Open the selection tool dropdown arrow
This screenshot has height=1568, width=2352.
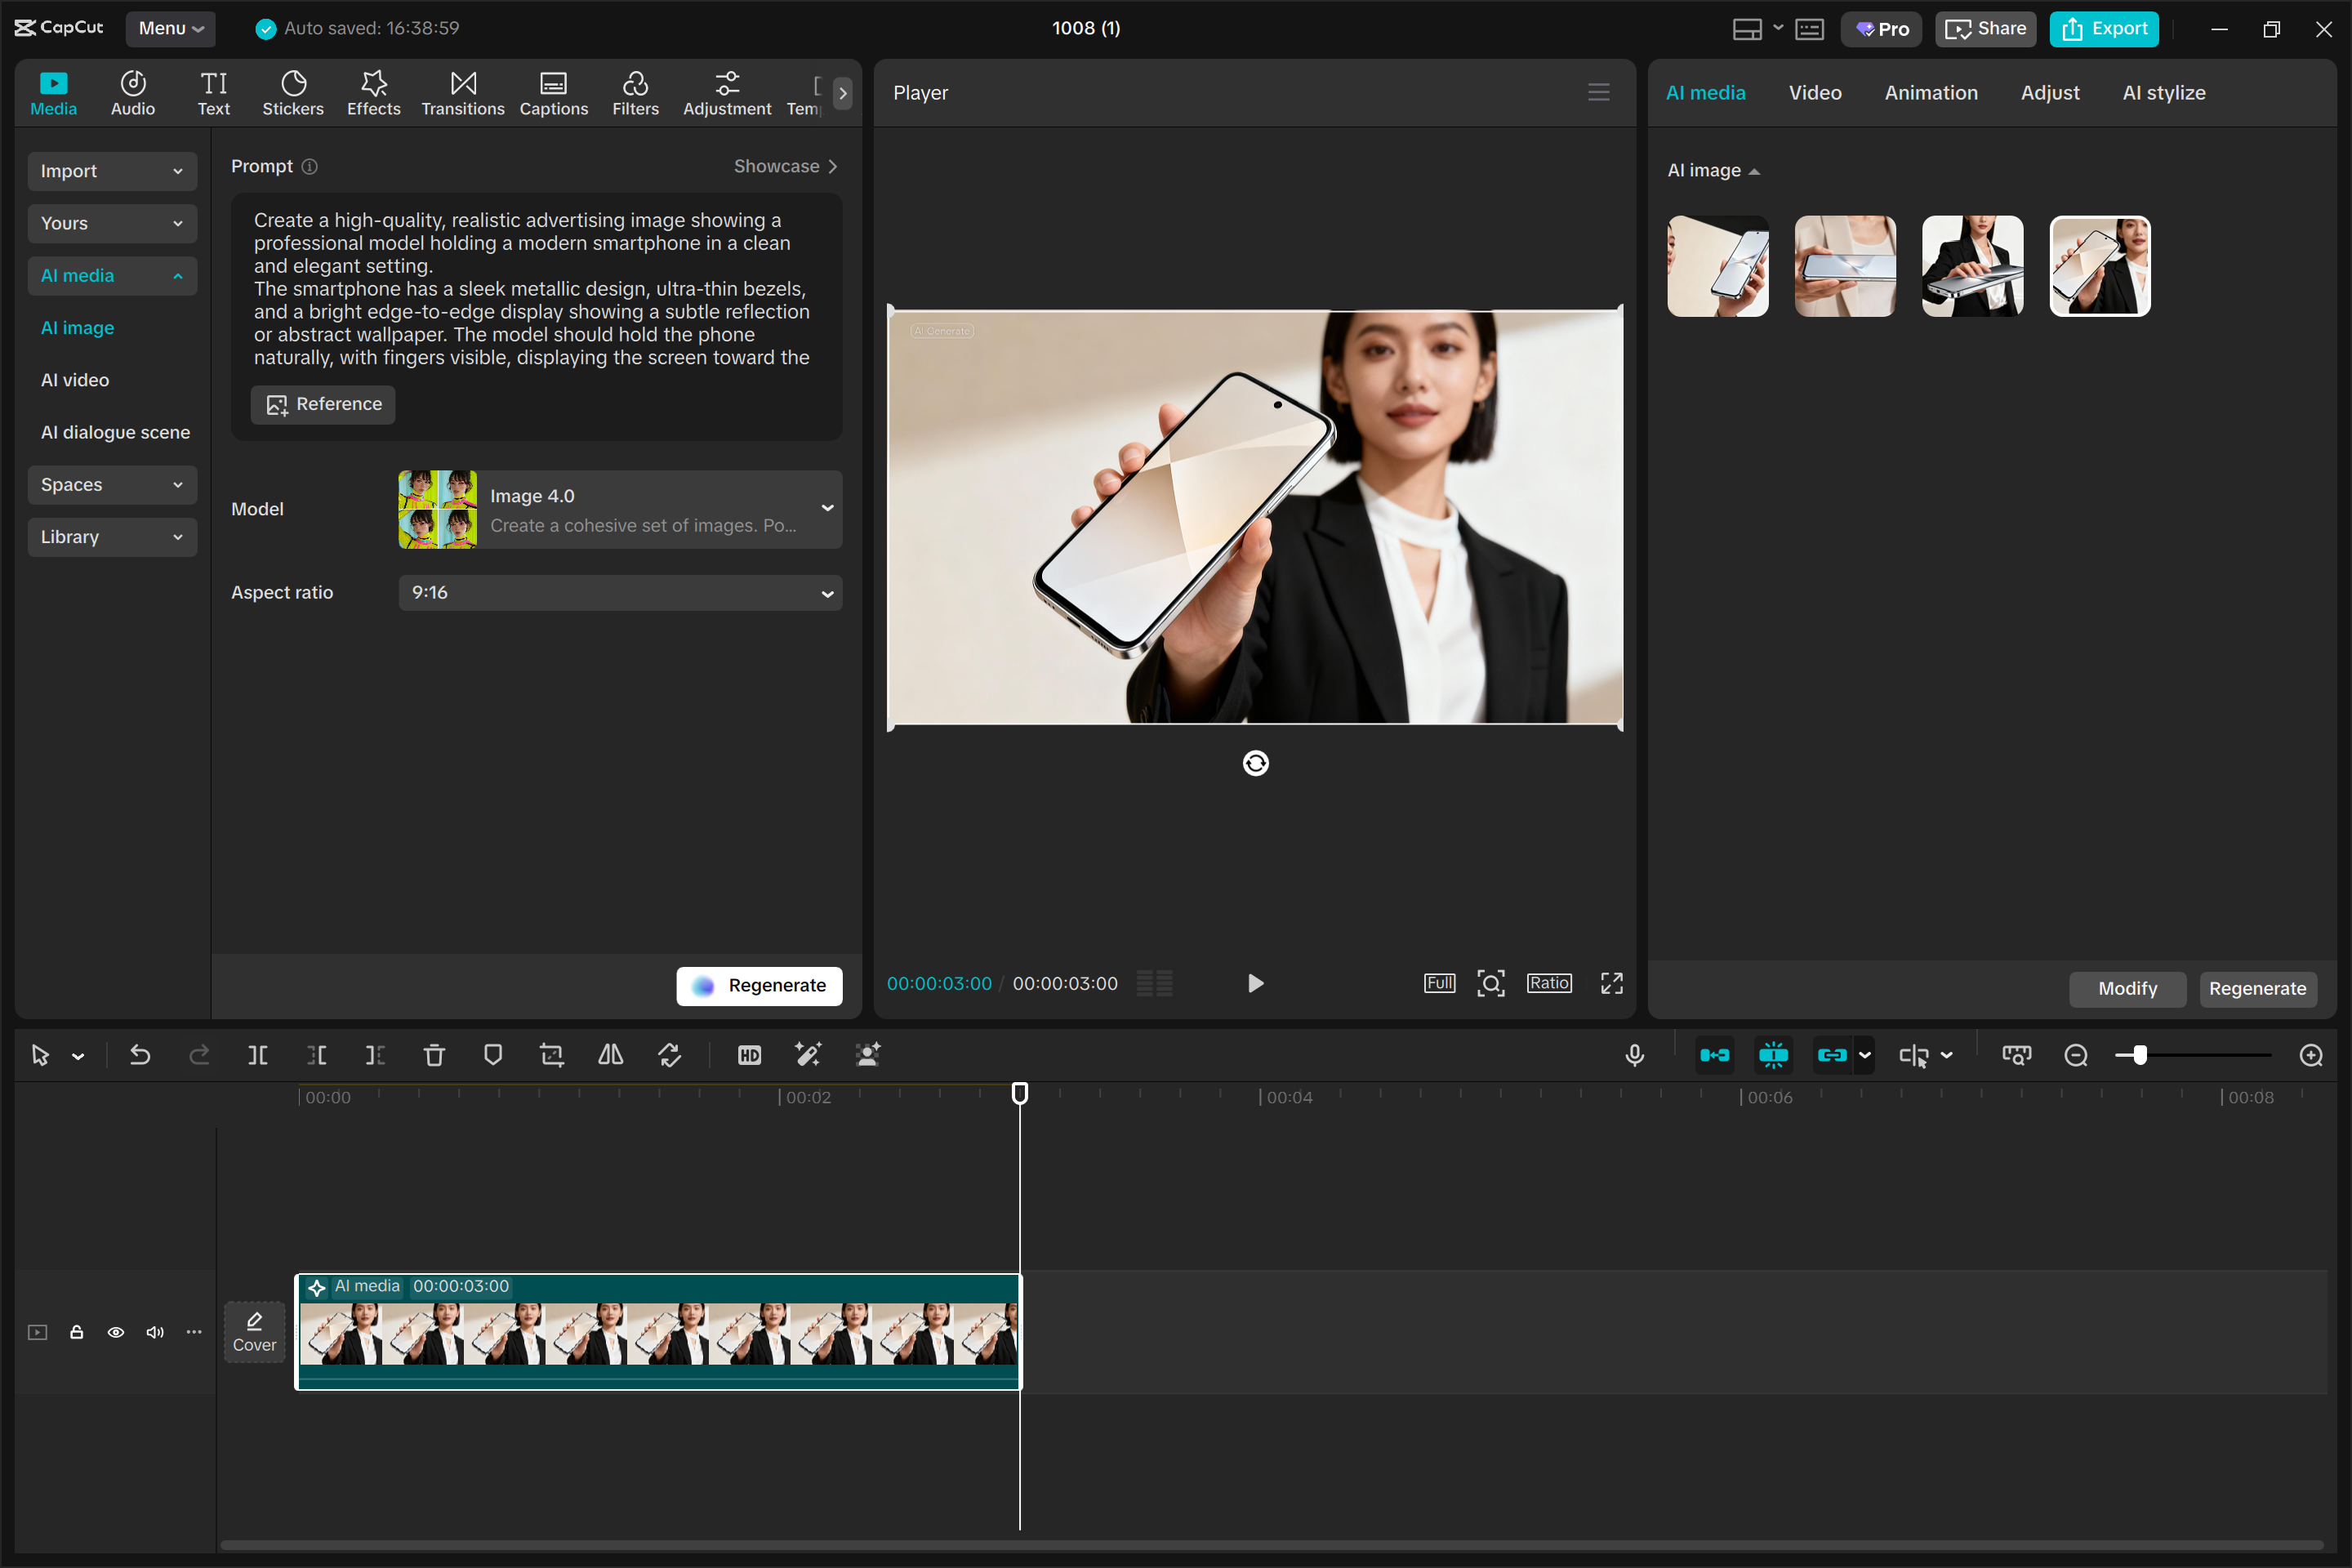(x=78, y=1056)
